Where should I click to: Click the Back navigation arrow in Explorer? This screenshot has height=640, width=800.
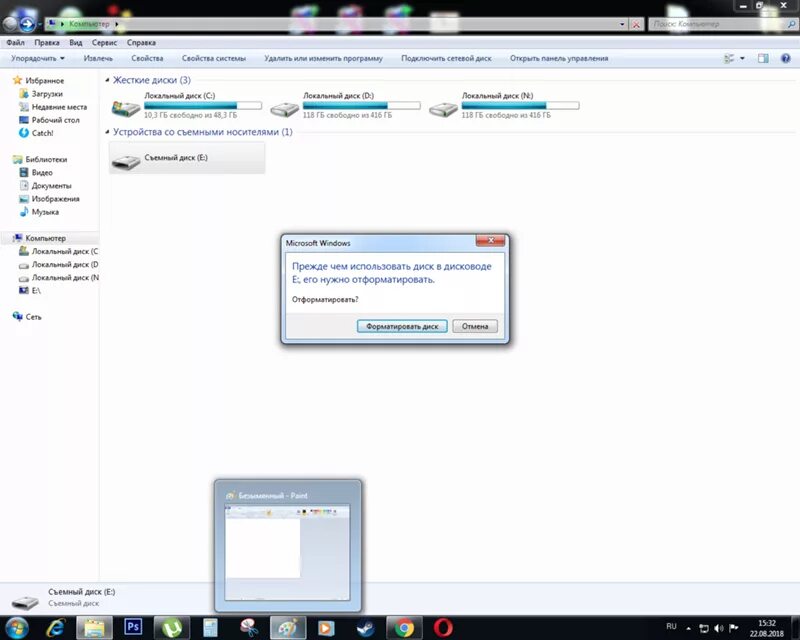10,24
